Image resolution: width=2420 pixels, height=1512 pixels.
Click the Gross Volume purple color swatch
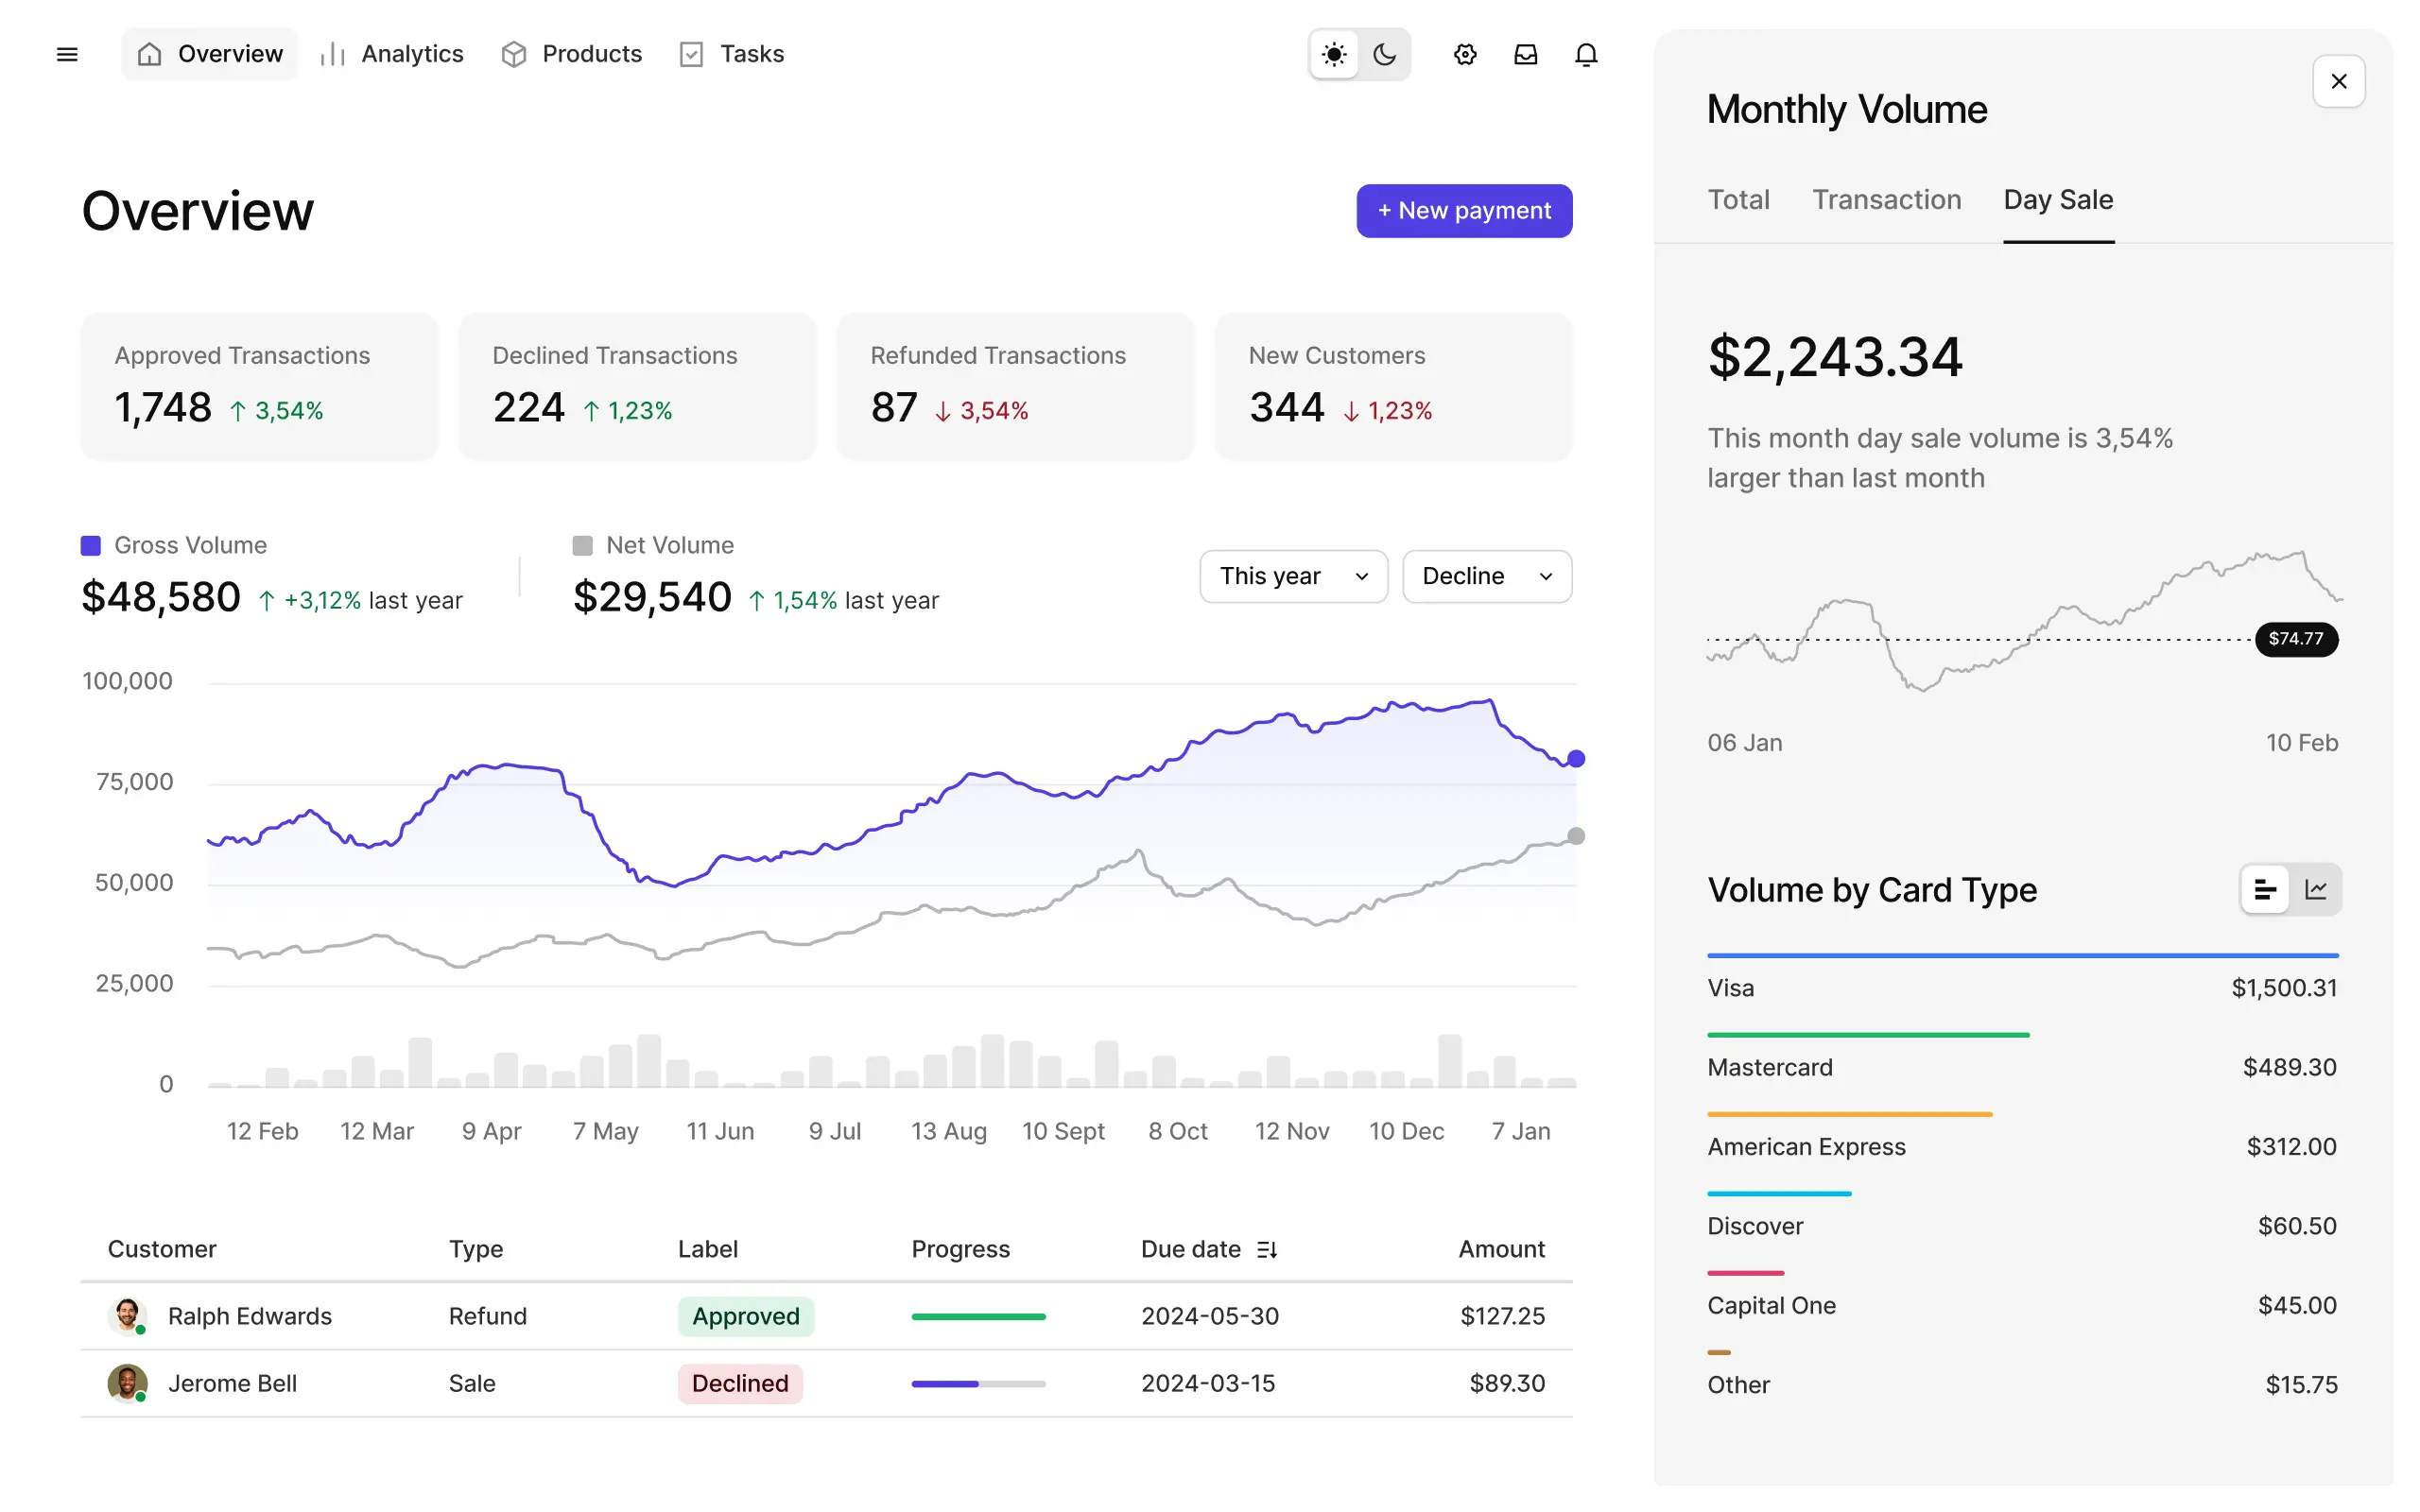pos(91,546)
